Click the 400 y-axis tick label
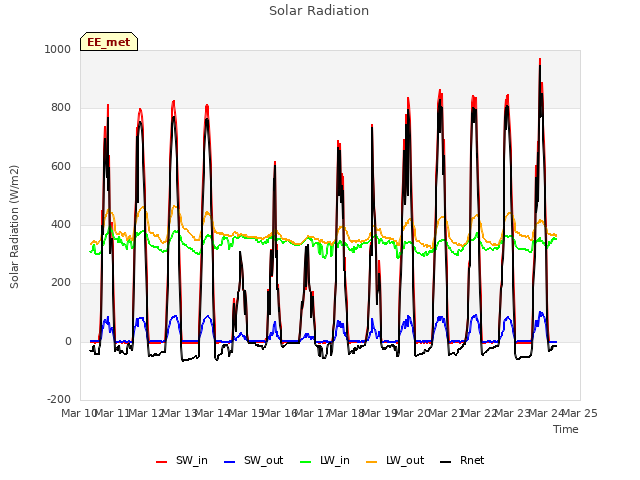640x480 pixels. click(61, 224)
